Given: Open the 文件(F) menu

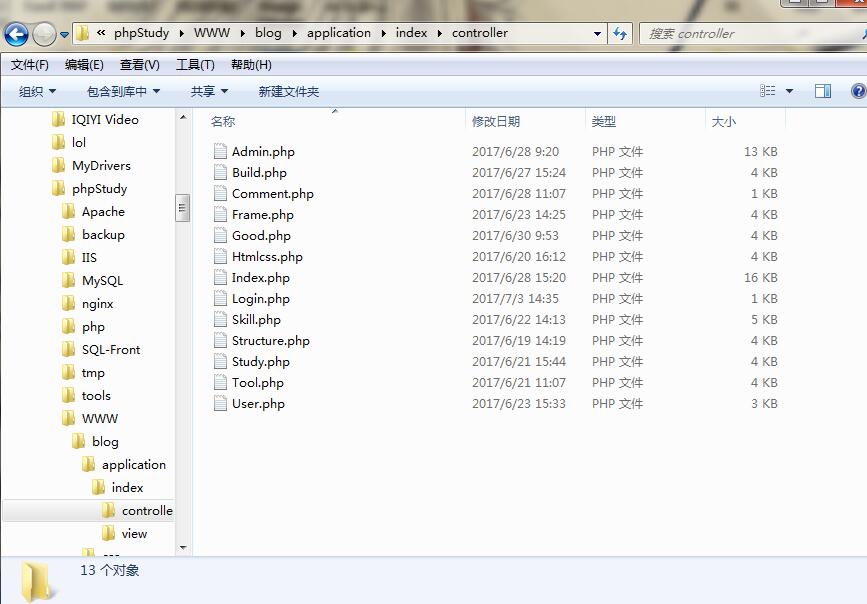Looking at the screenshot, I should (x=30, y=65).
